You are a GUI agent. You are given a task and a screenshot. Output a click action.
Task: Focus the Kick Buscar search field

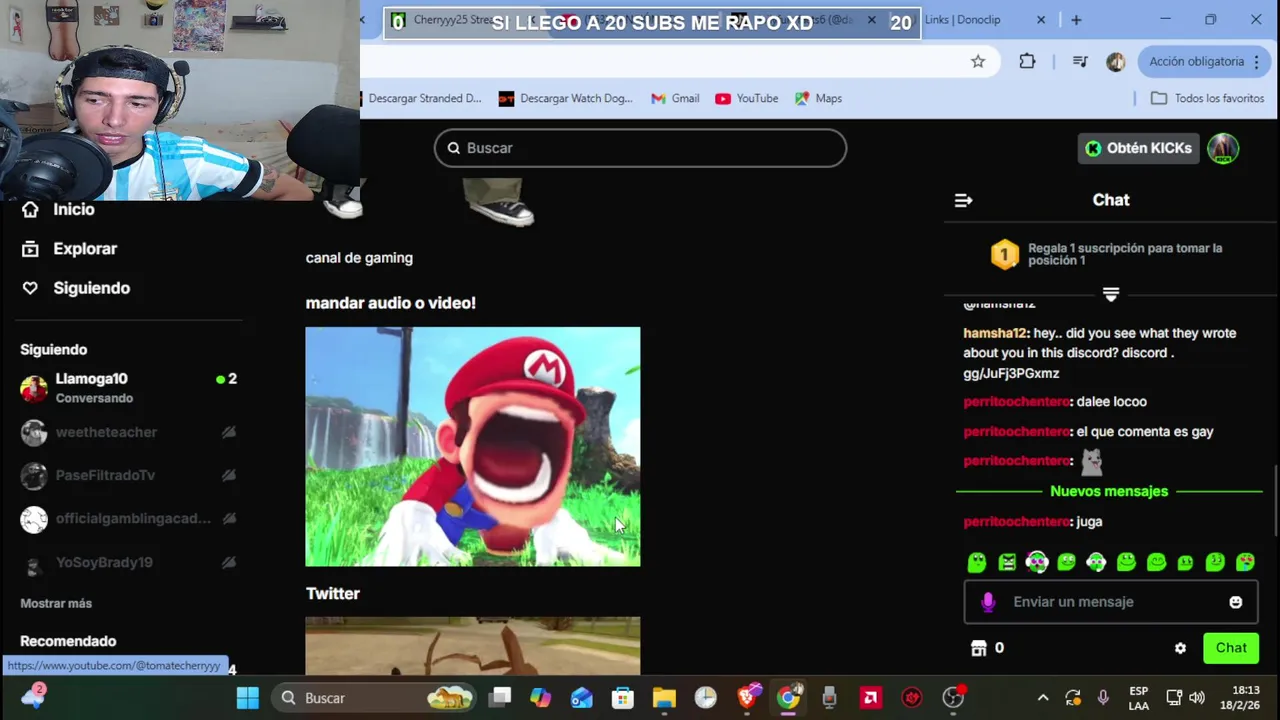click(x=640, y=148)
